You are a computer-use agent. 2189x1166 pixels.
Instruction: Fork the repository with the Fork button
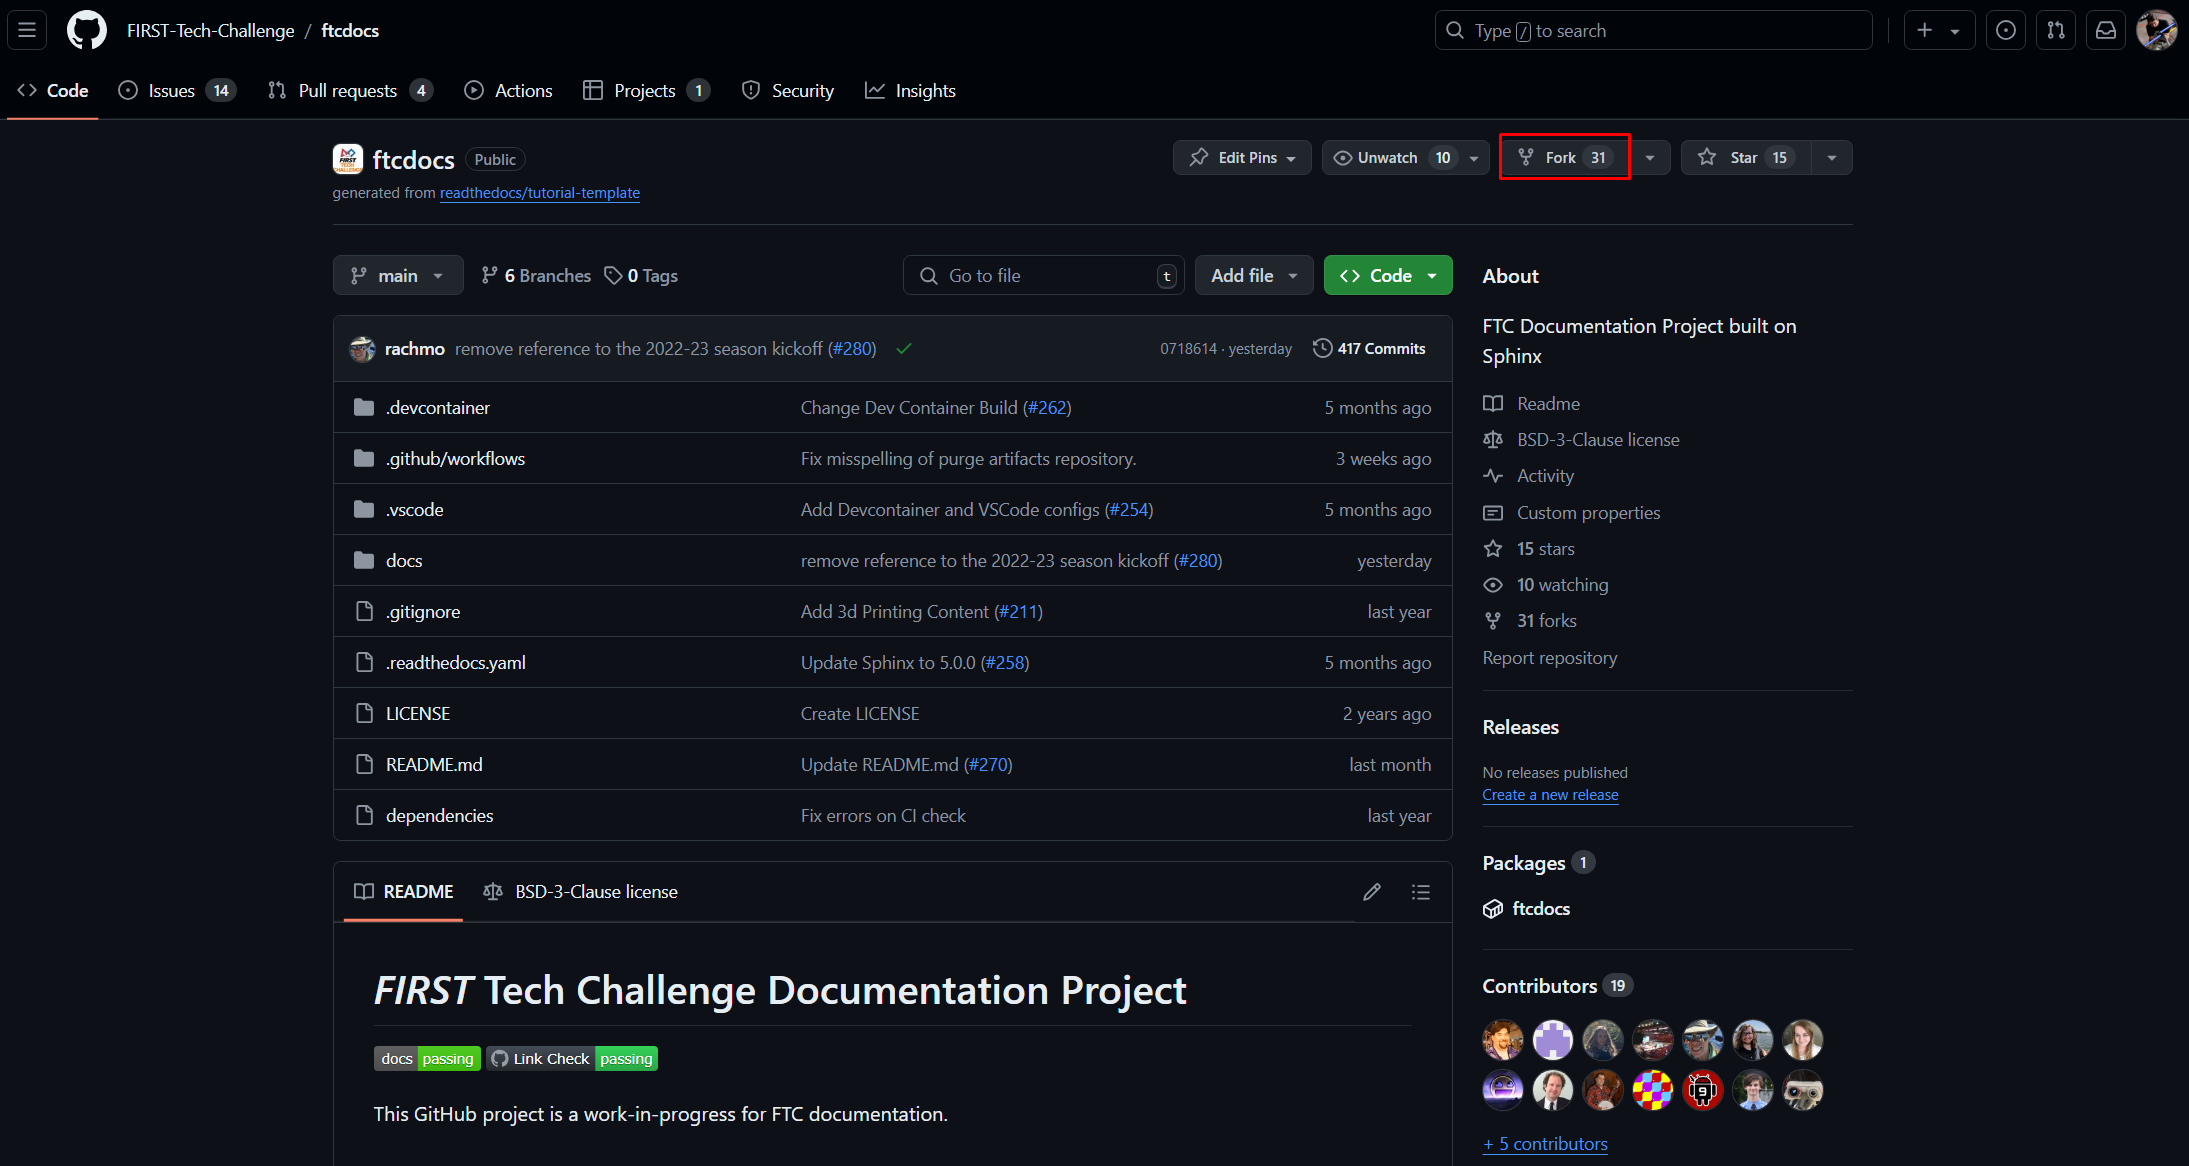click(x=1564, y=158)
